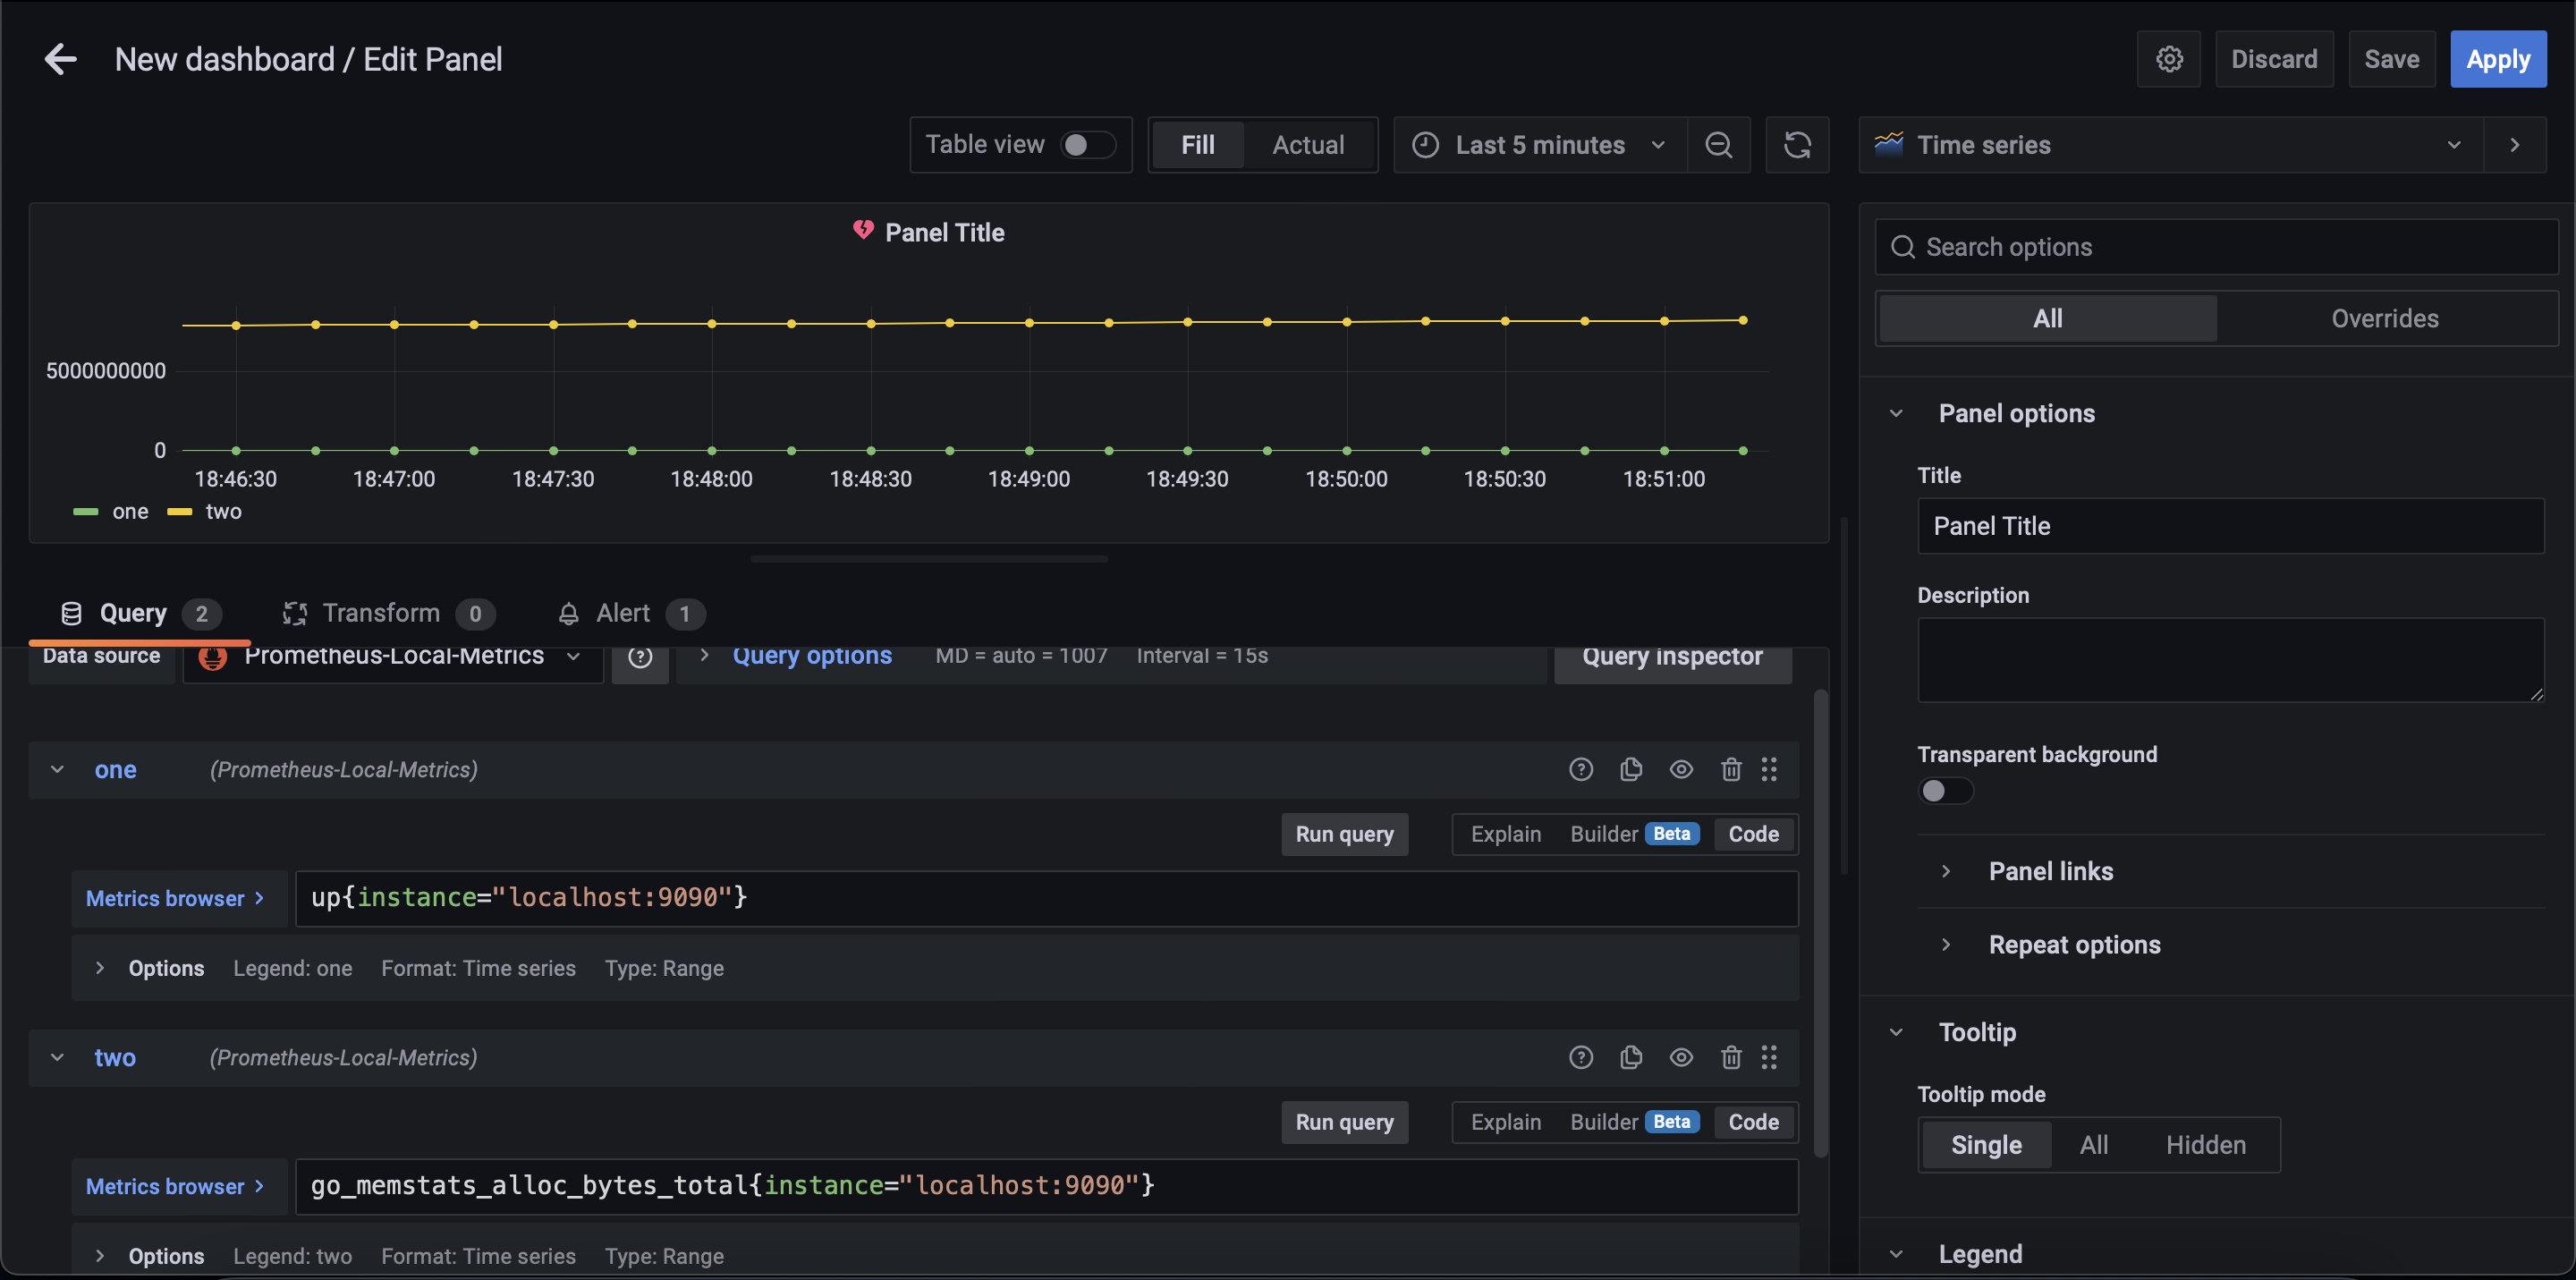Screen dimensions: 2576x1280
Task: Click the drag handle on query two
Action: [x=1769, y=1057]
